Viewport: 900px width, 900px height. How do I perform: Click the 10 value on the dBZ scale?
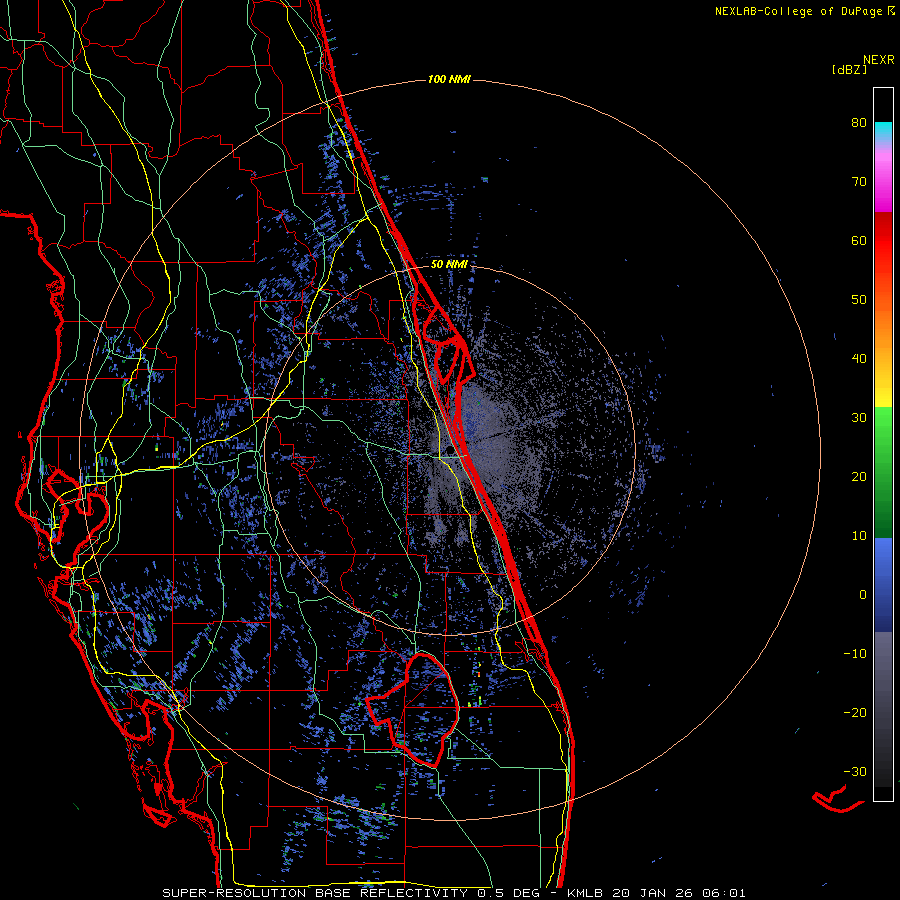point(859,536)
